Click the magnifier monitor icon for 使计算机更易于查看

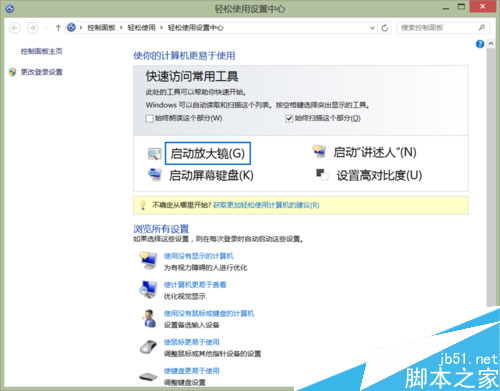(148, 289)
